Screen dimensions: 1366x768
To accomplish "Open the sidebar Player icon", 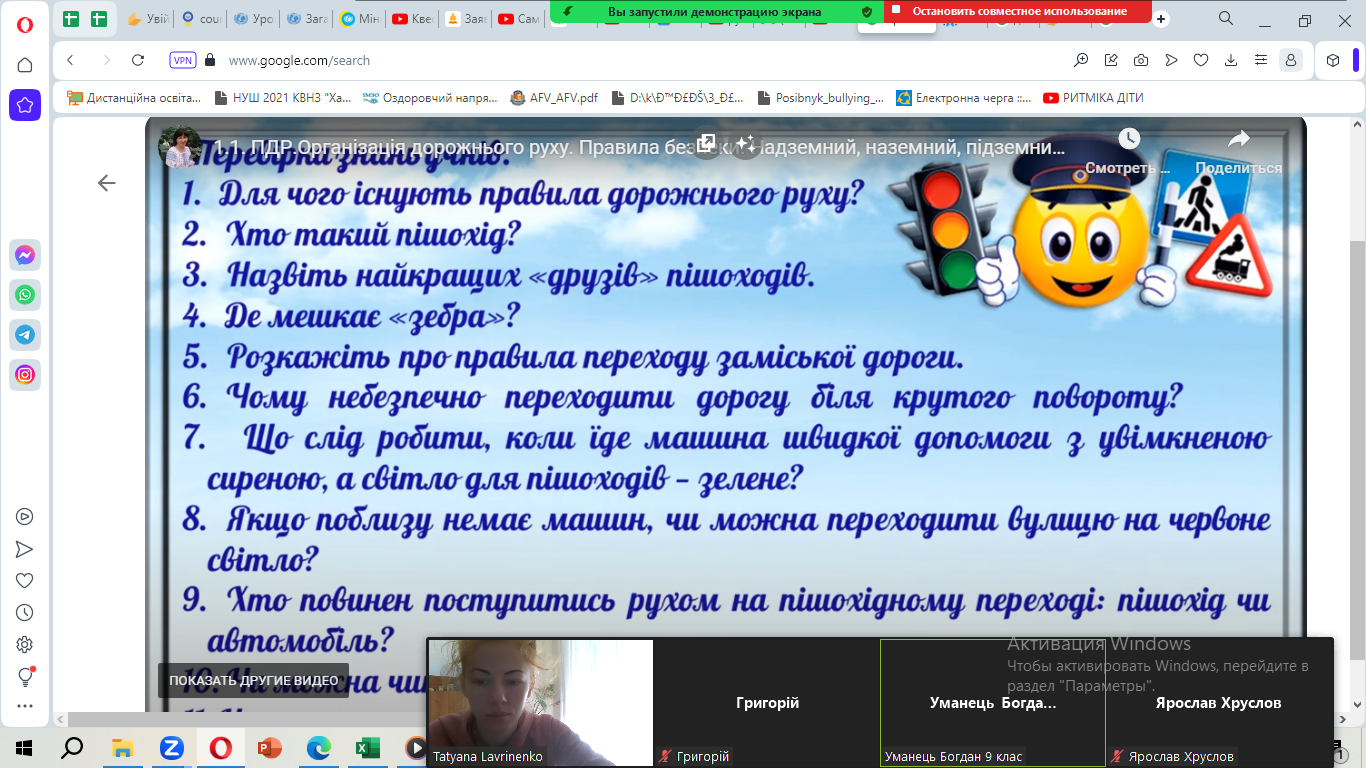I will point(25,517).
